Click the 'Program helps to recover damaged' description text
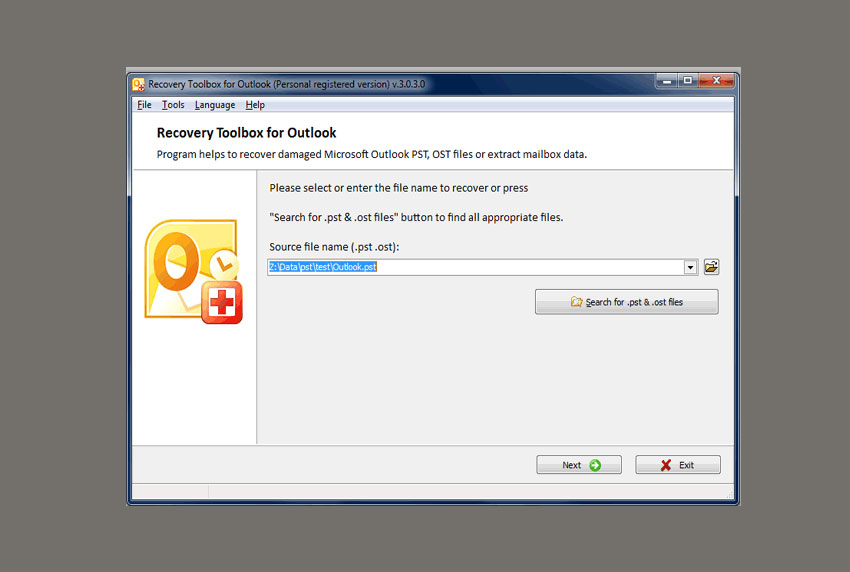850x572 pixels. 371,155
